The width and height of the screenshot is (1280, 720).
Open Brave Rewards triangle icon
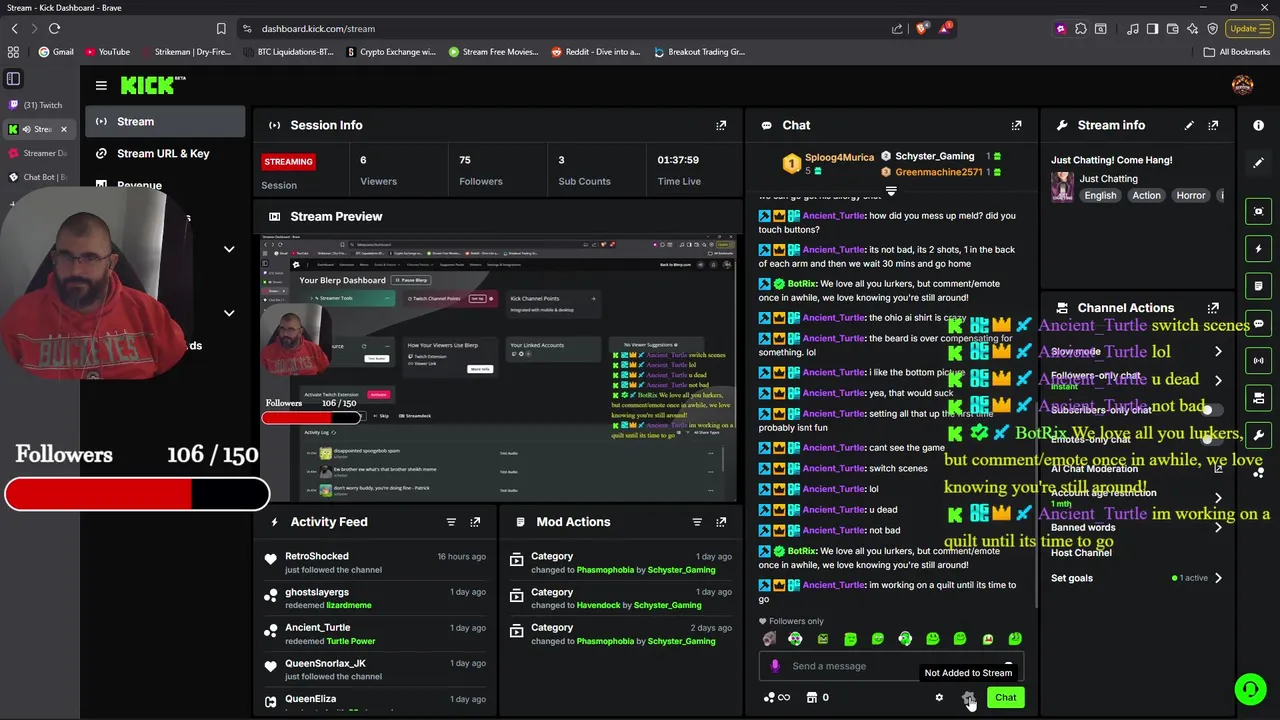[x=945, y=29]
